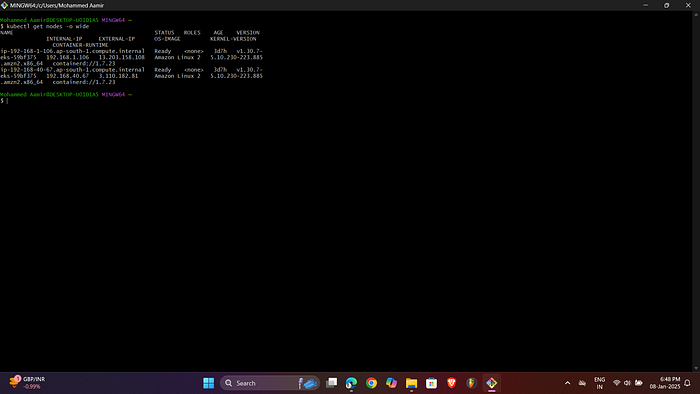
Task: Open FL Studio from the taskbar
Action: pos(471,383)
